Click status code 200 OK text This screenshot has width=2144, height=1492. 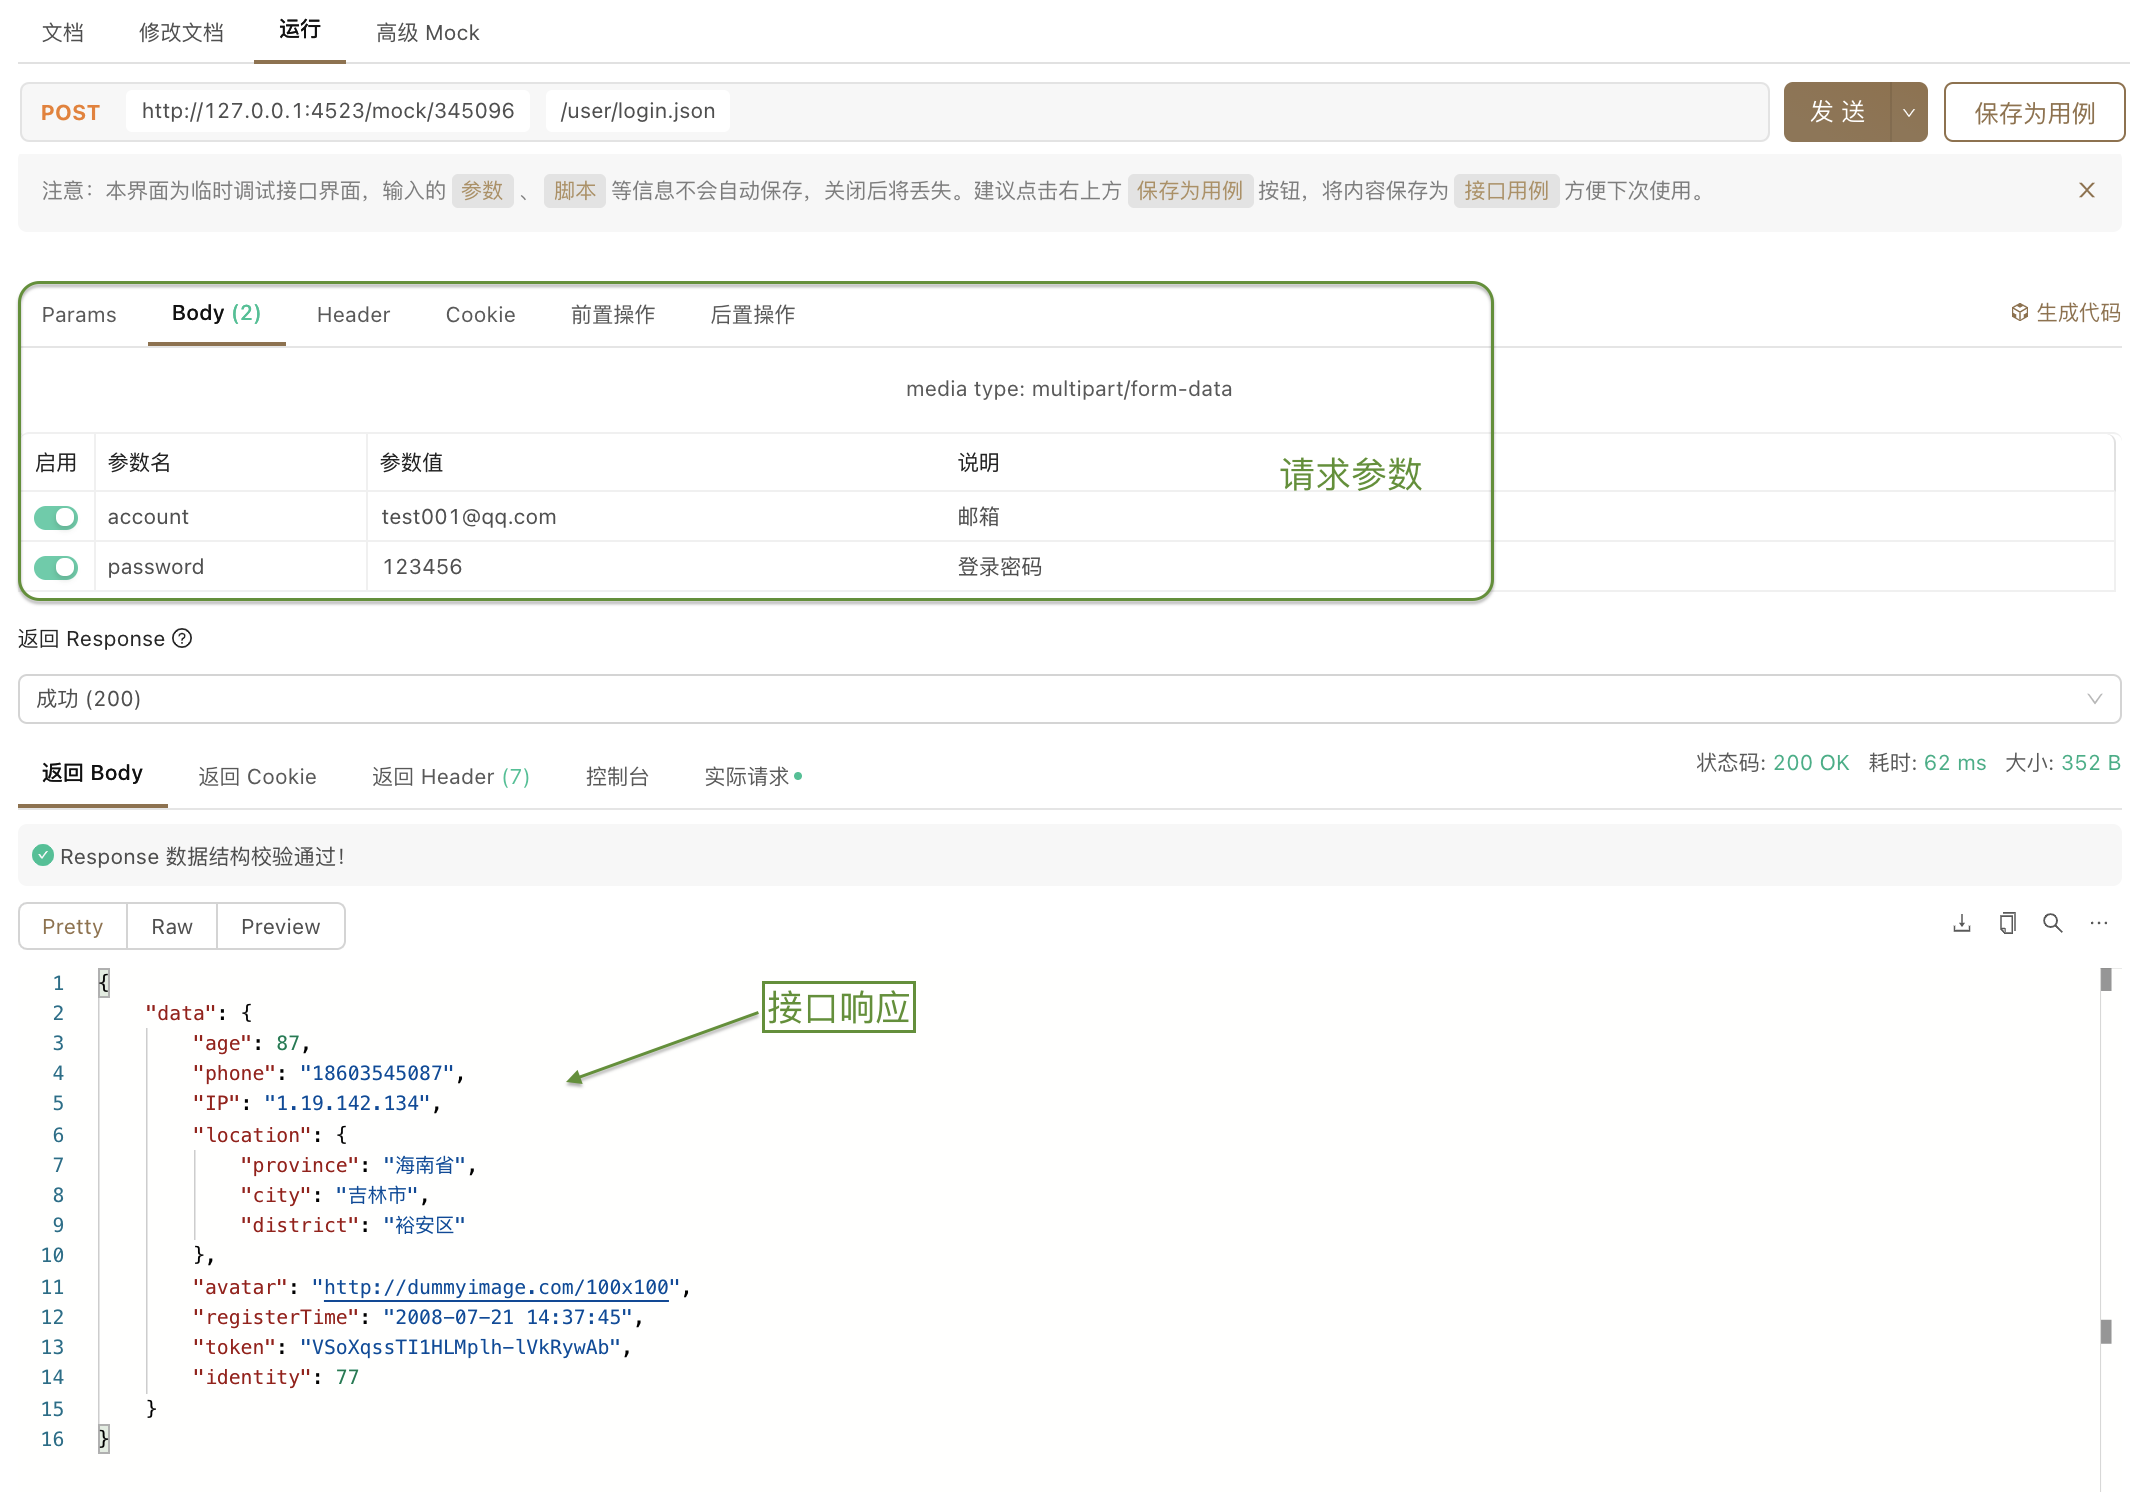(1811, 763)
